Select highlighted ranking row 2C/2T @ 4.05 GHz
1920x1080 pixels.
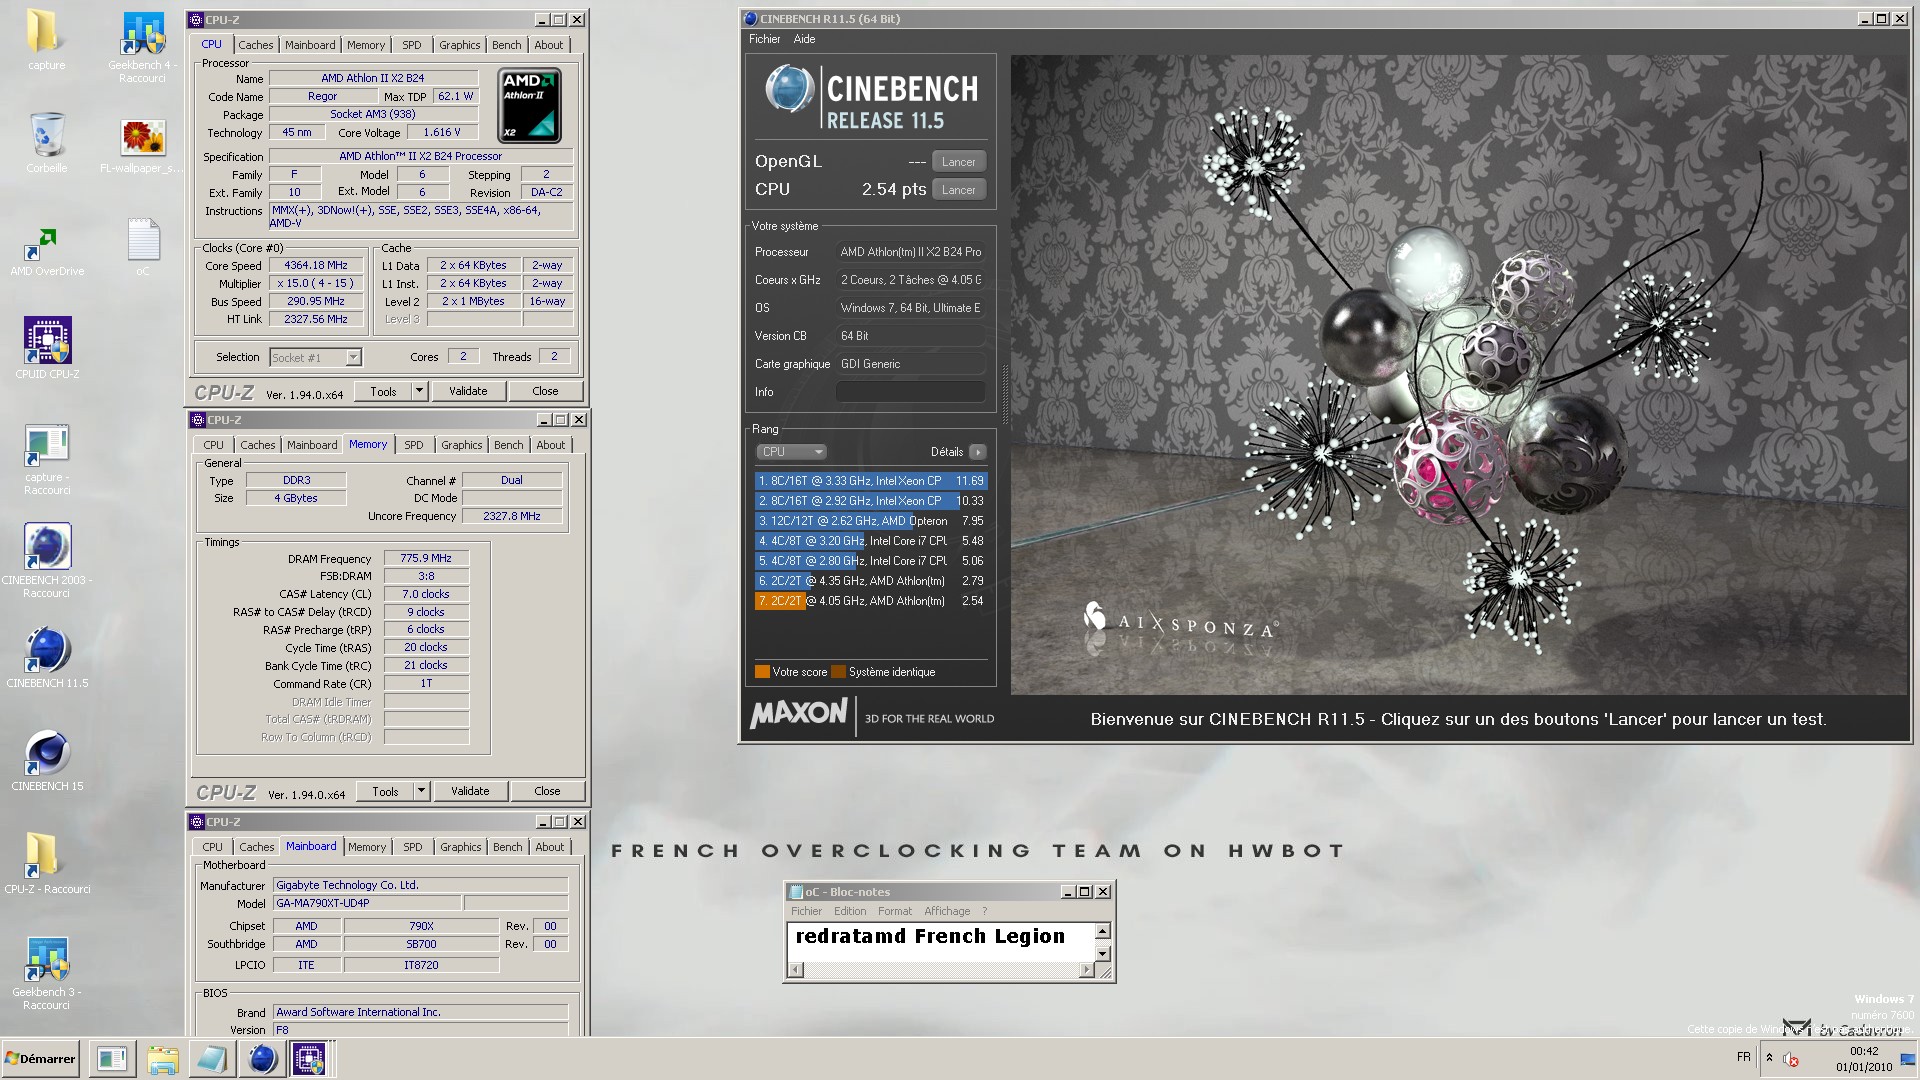[871, 601]
